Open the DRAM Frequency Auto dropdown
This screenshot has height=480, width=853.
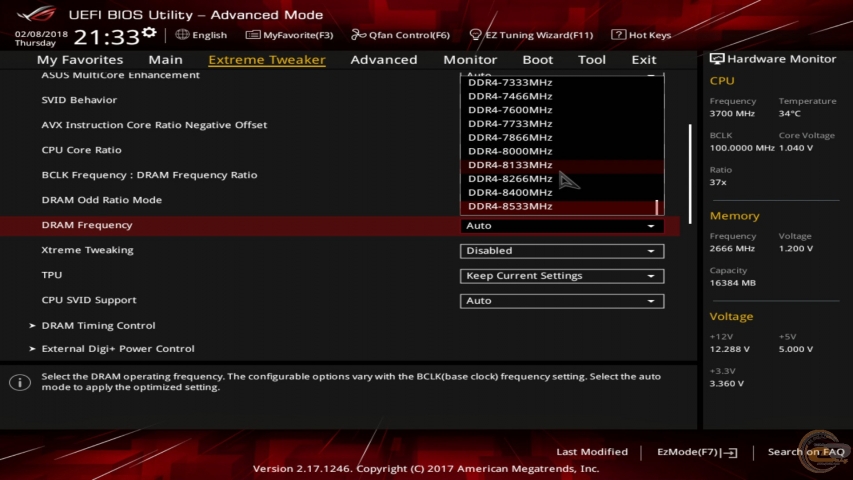tap(561, 226)
